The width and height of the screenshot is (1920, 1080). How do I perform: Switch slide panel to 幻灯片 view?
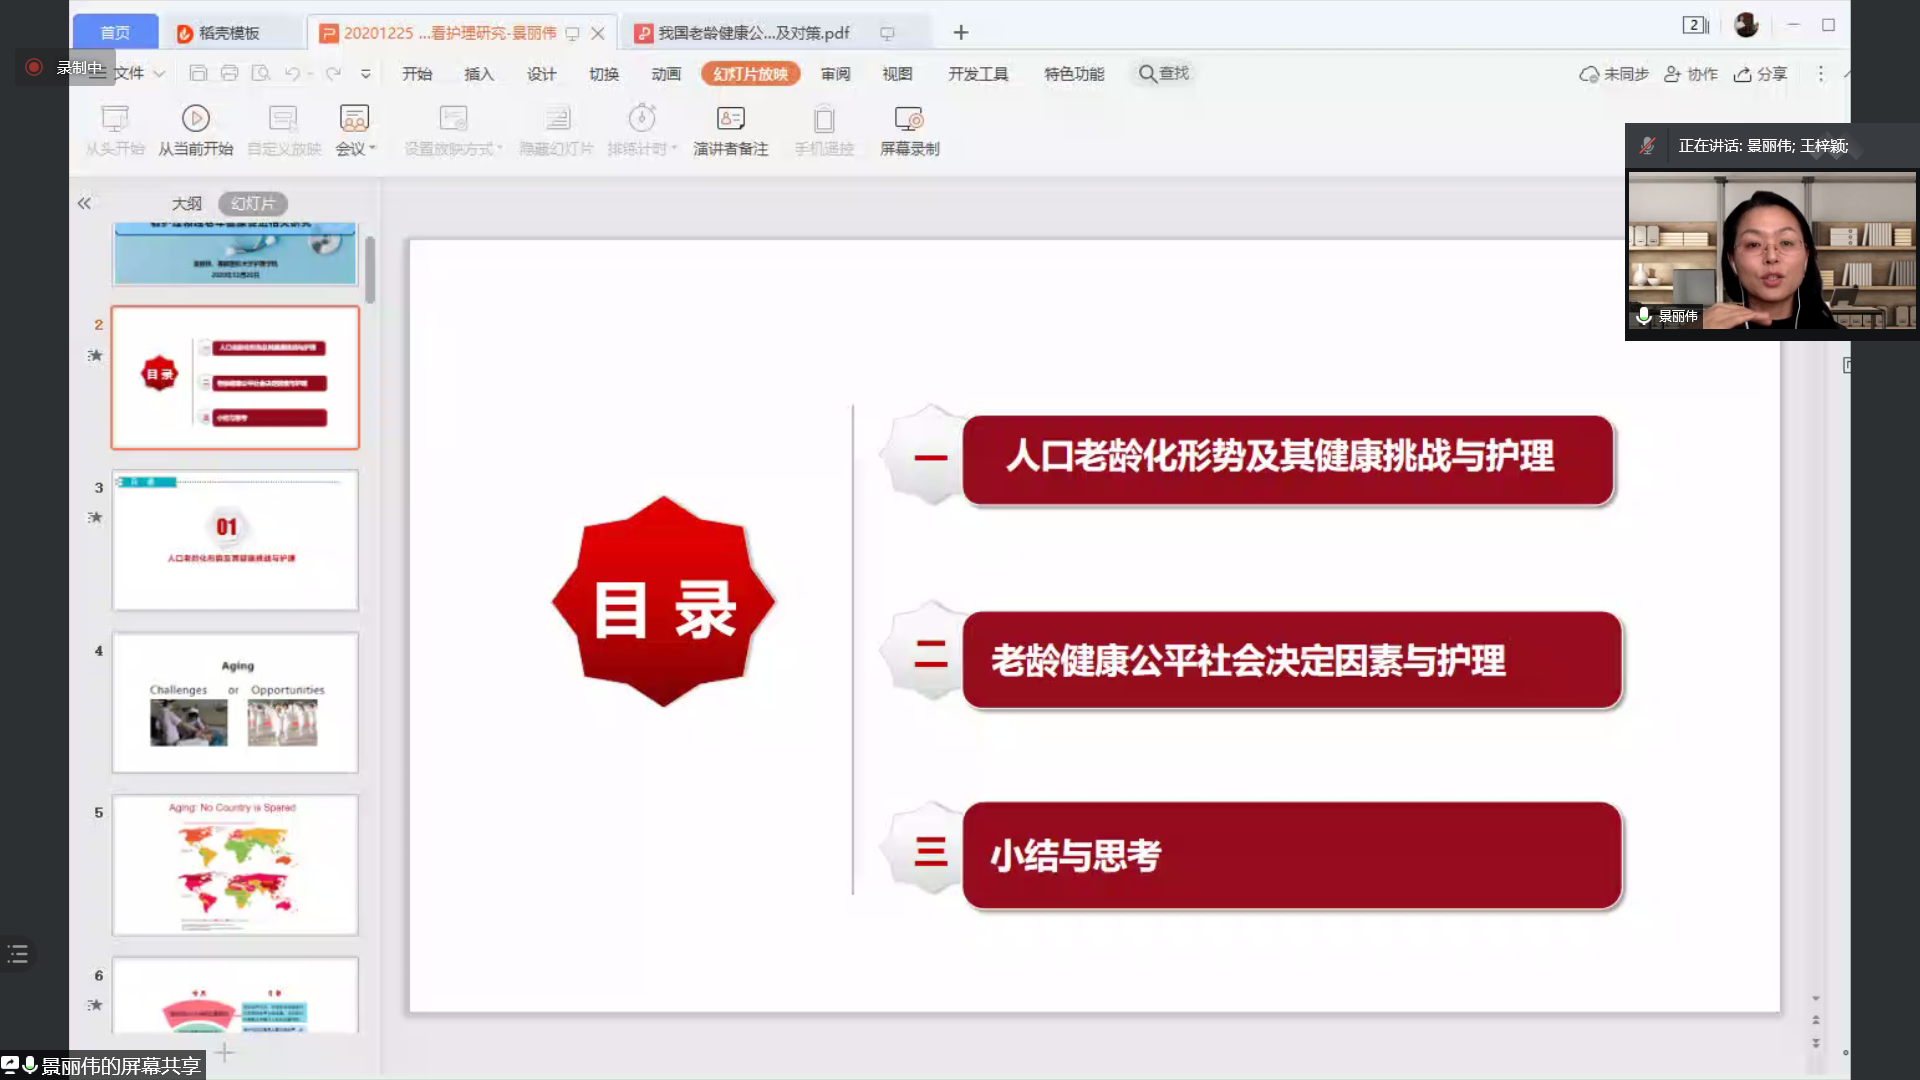253,203
